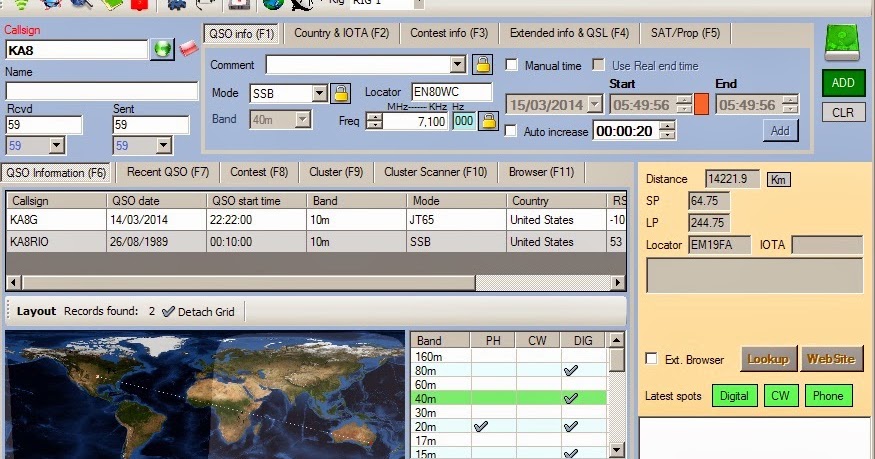The image size is (875, 459).
Task: Toggle the padlock icon next to Comment
Action: [x=483, y=65]
